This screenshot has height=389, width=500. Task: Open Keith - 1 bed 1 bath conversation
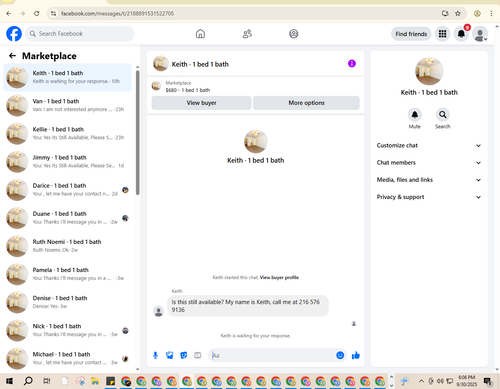(x=67, y=77)
